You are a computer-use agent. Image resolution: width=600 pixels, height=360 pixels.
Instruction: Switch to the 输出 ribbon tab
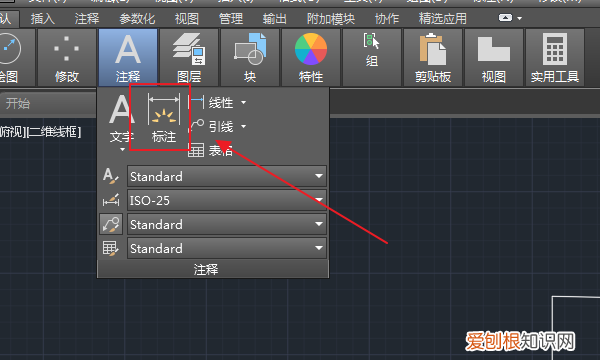click(x=274, y=18)
